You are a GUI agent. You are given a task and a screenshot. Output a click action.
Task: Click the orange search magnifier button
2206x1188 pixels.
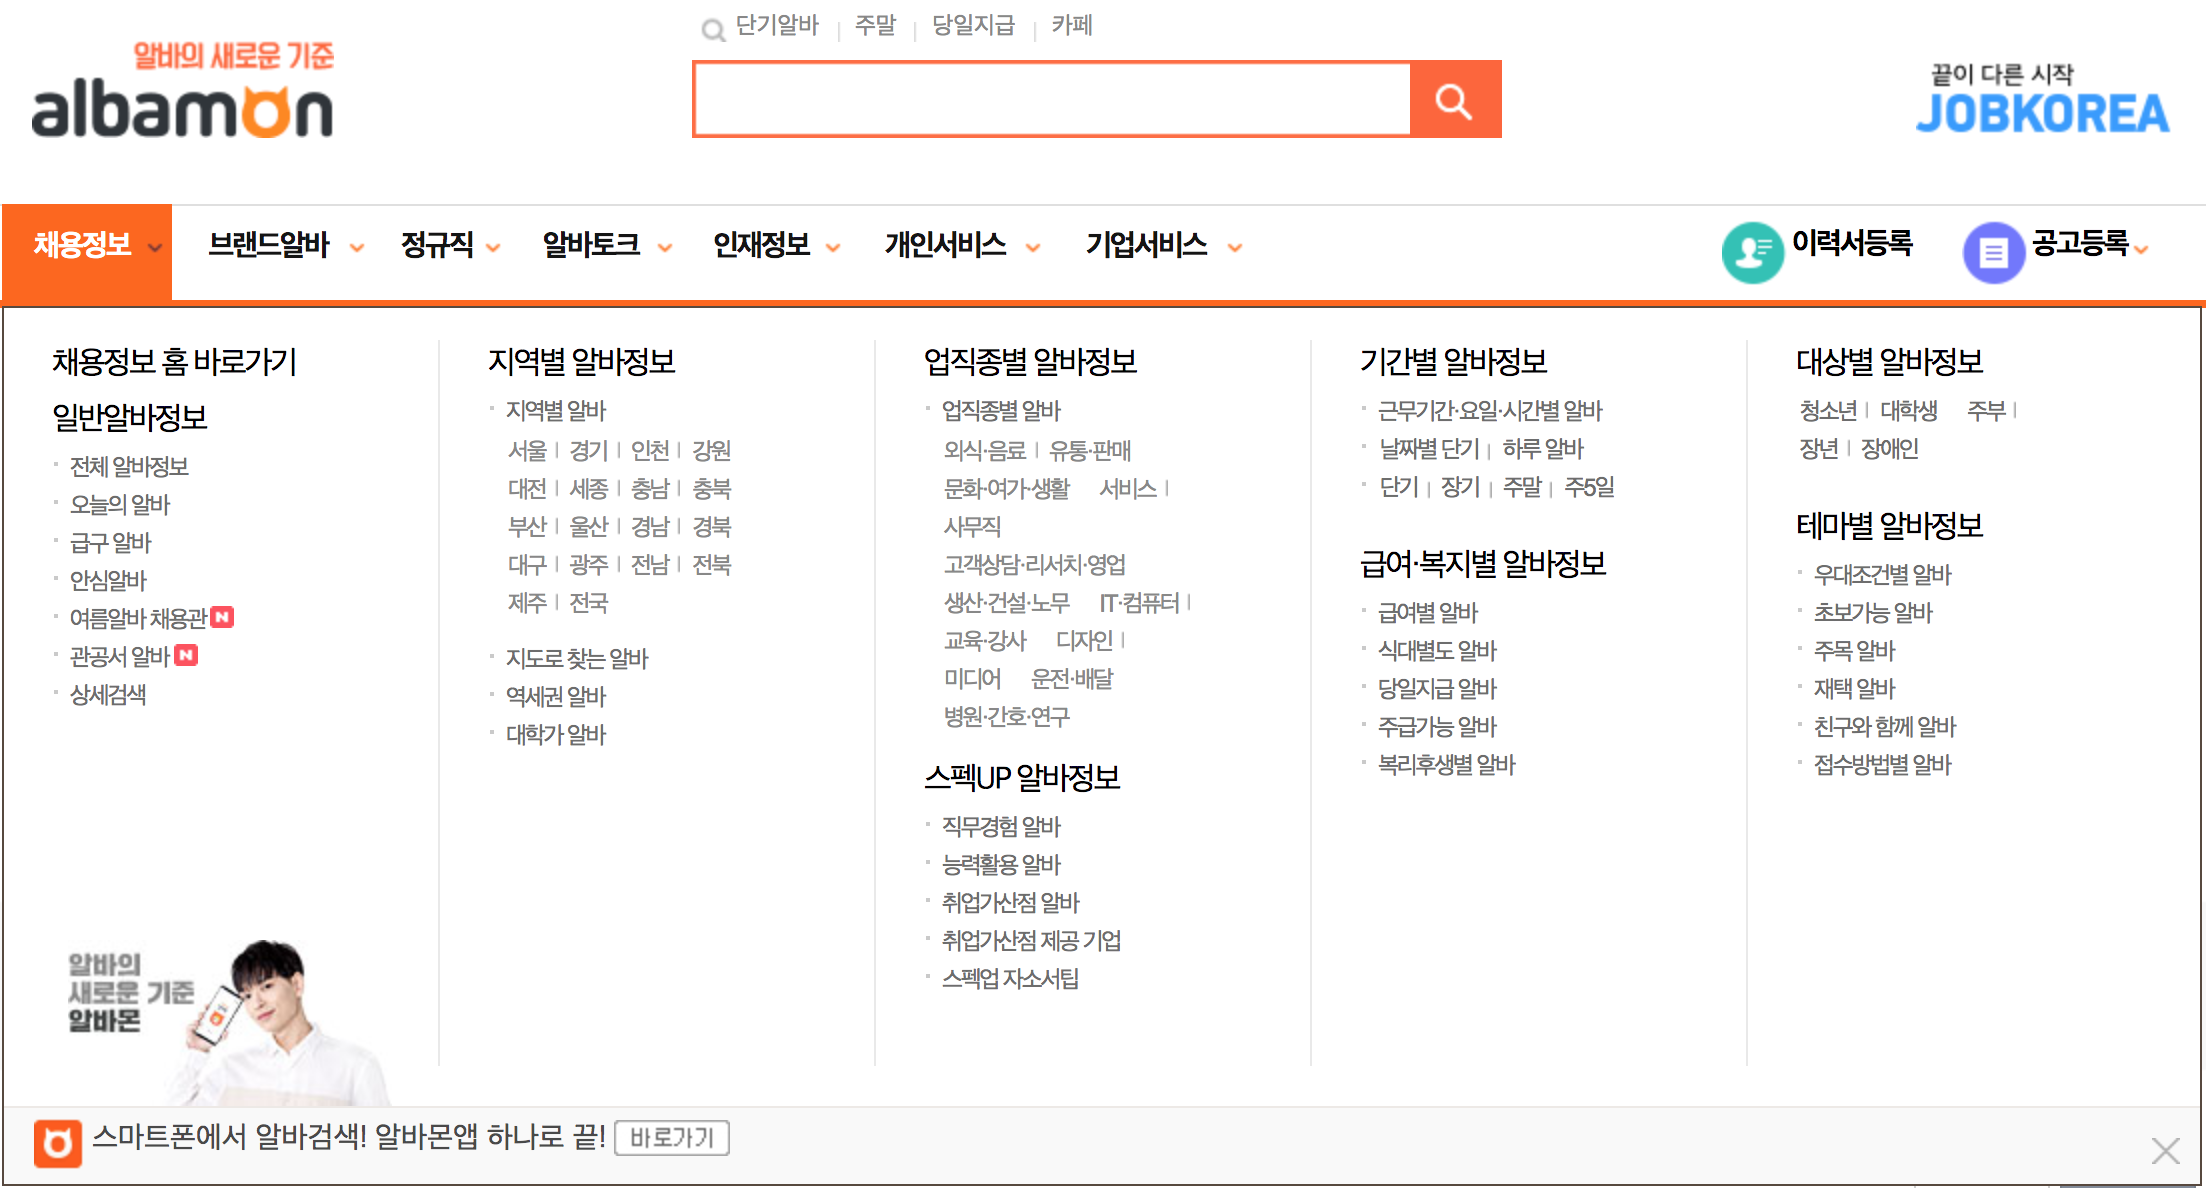click(x=1455, y=100)
